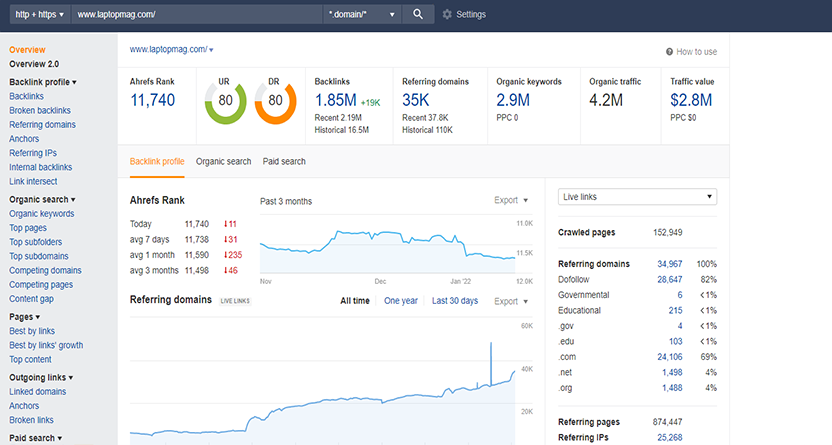
Task: Open Overview in the sidebar
Action: point(27,50)
